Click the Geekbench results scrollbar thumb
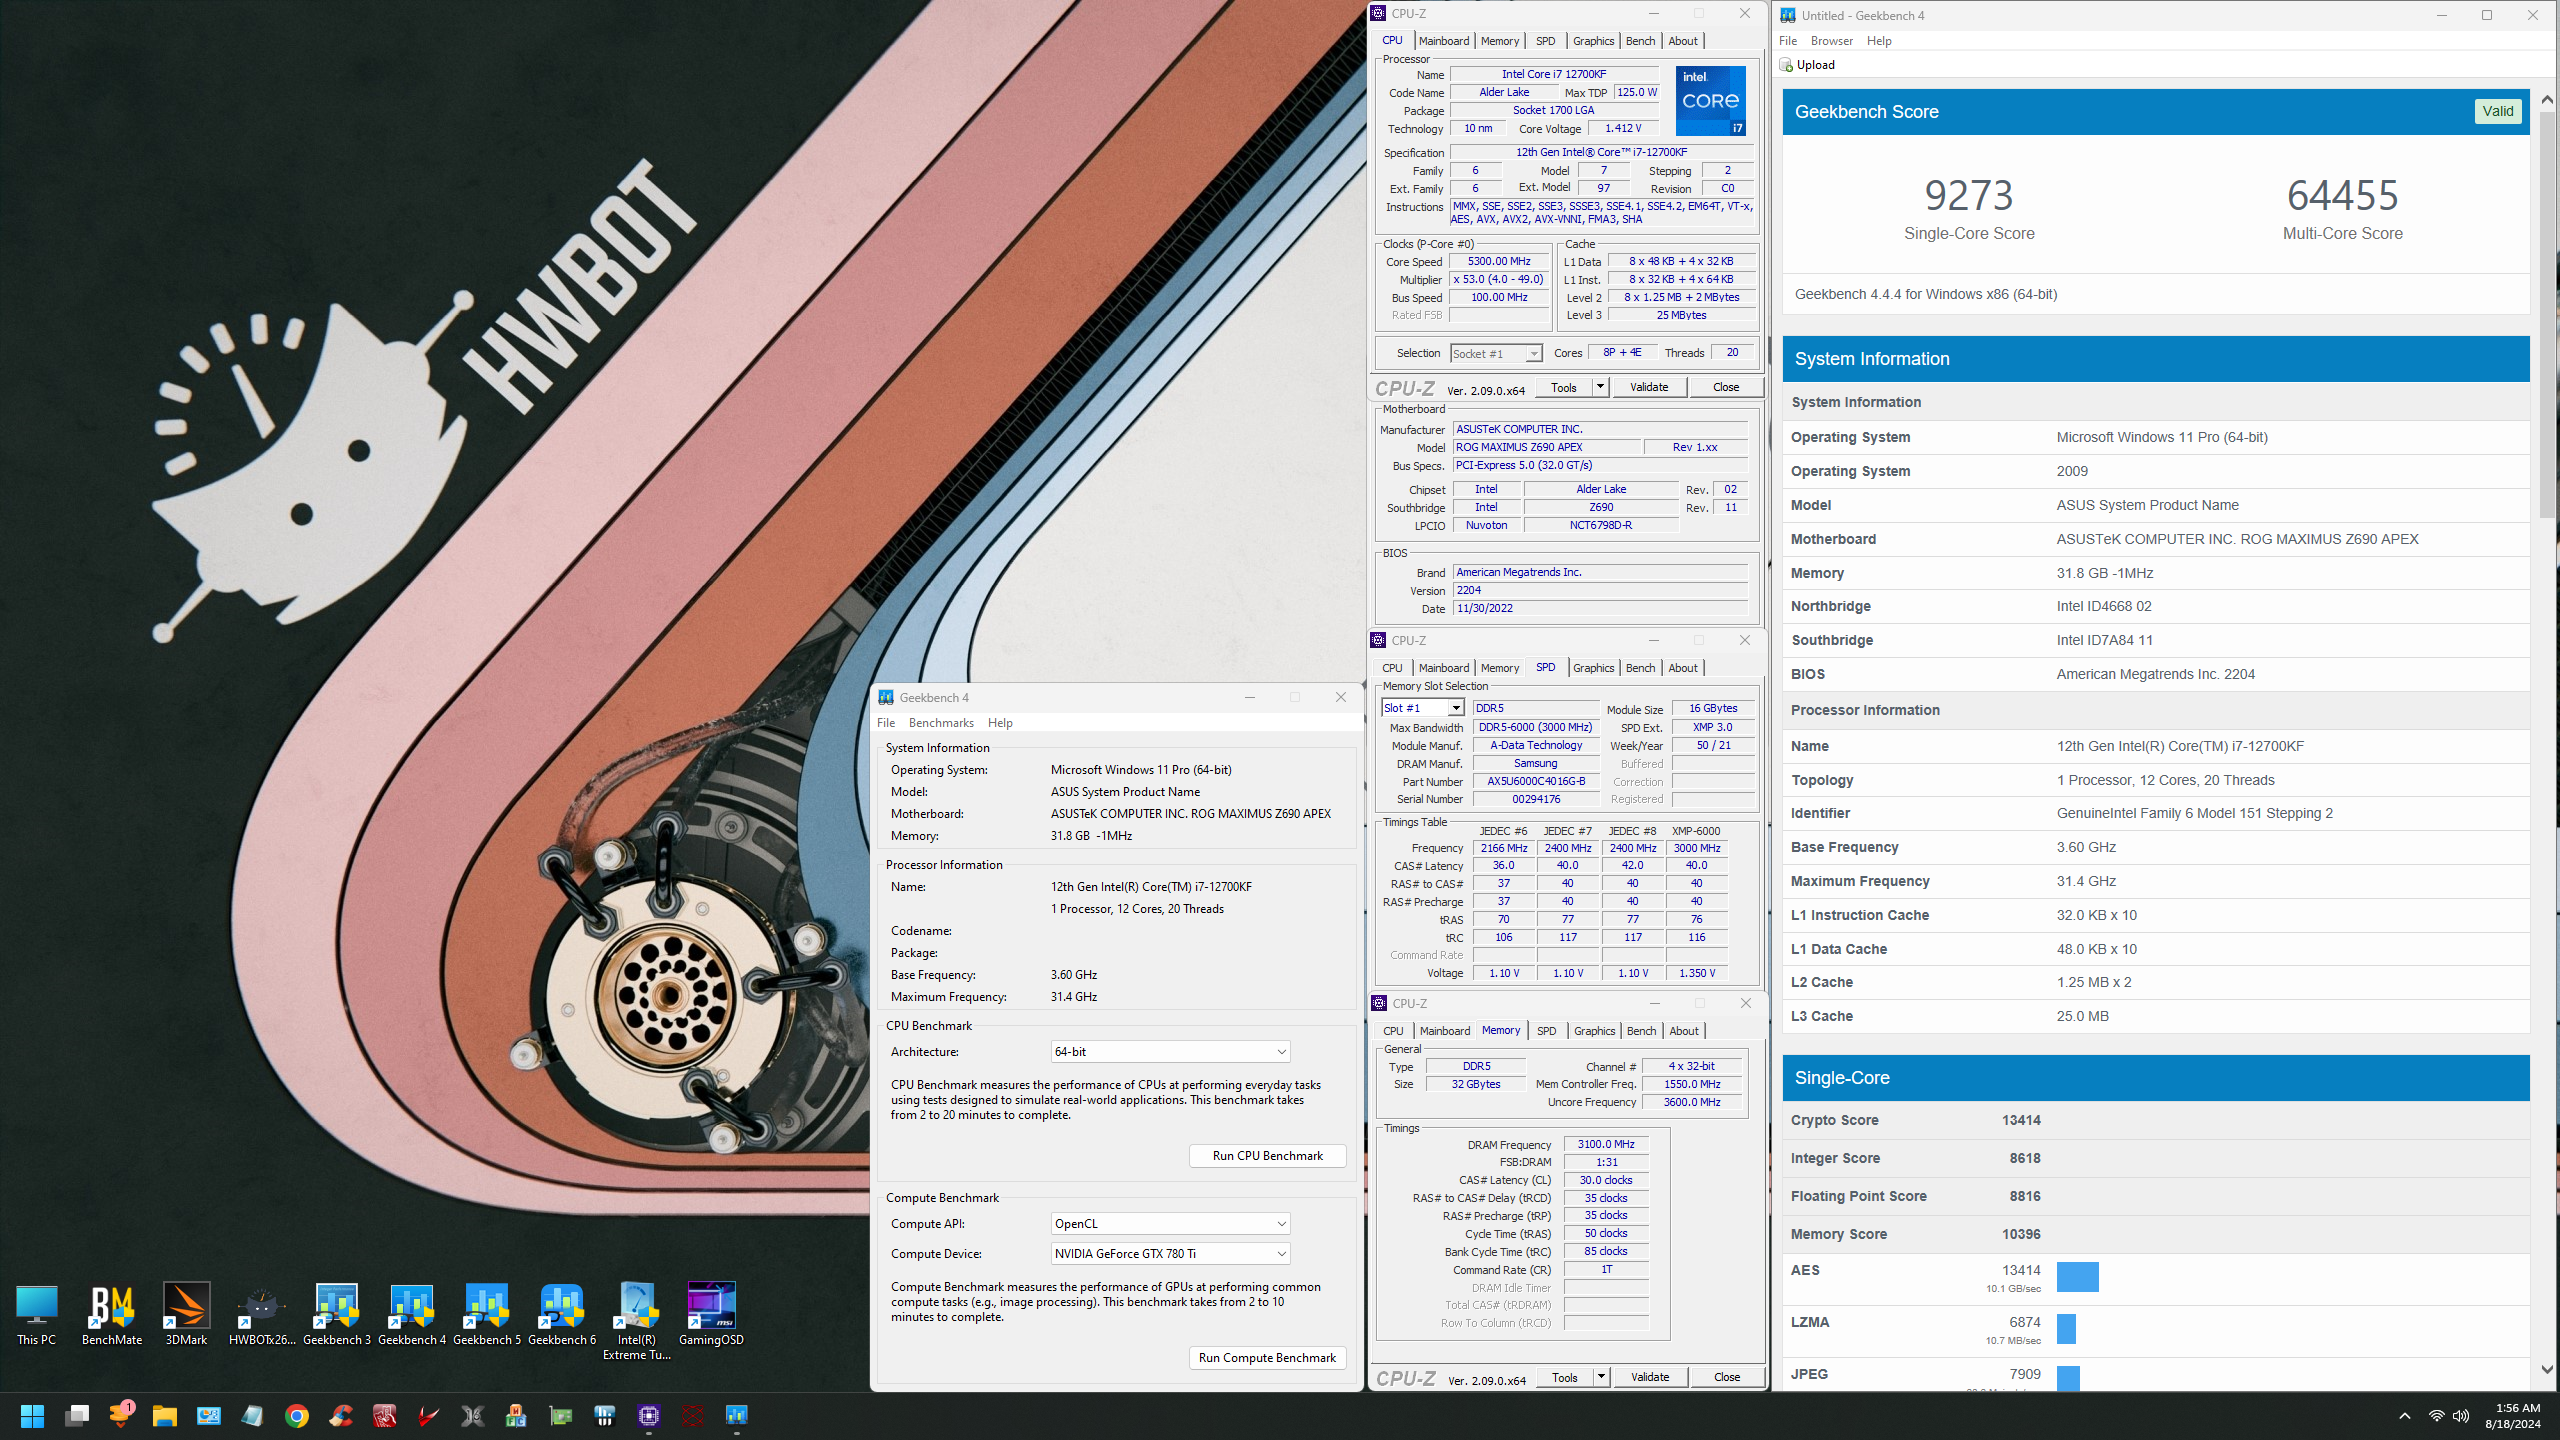 [2547, 313]
